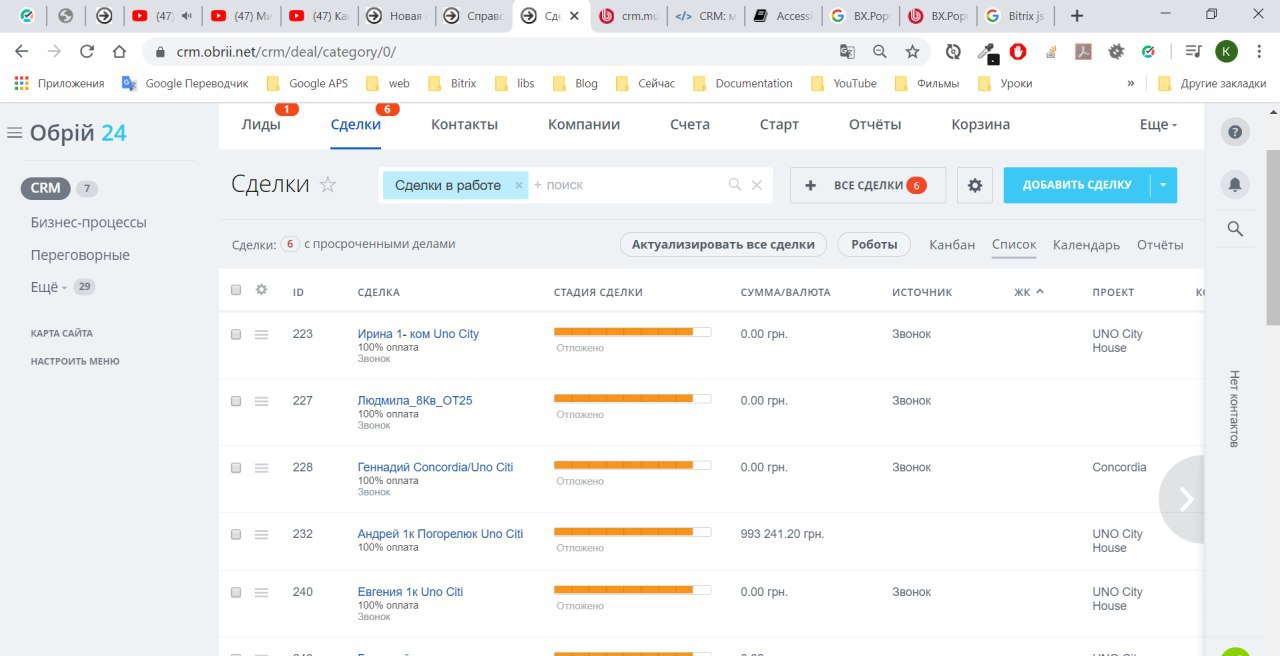Switch to the Контакты tab
The width and height of the screenshot is (1280, 656).
click(464, 125)
